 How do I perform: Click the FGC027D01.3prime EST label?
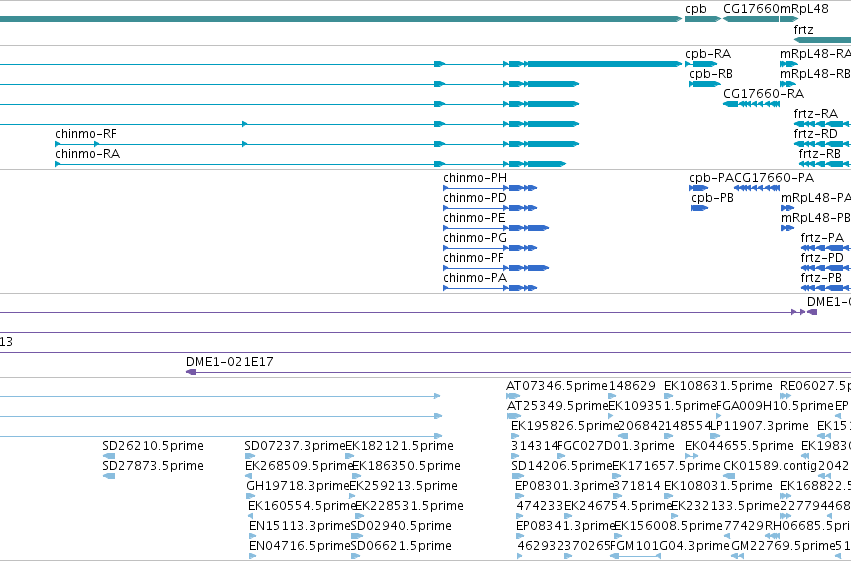click(616, 446)
